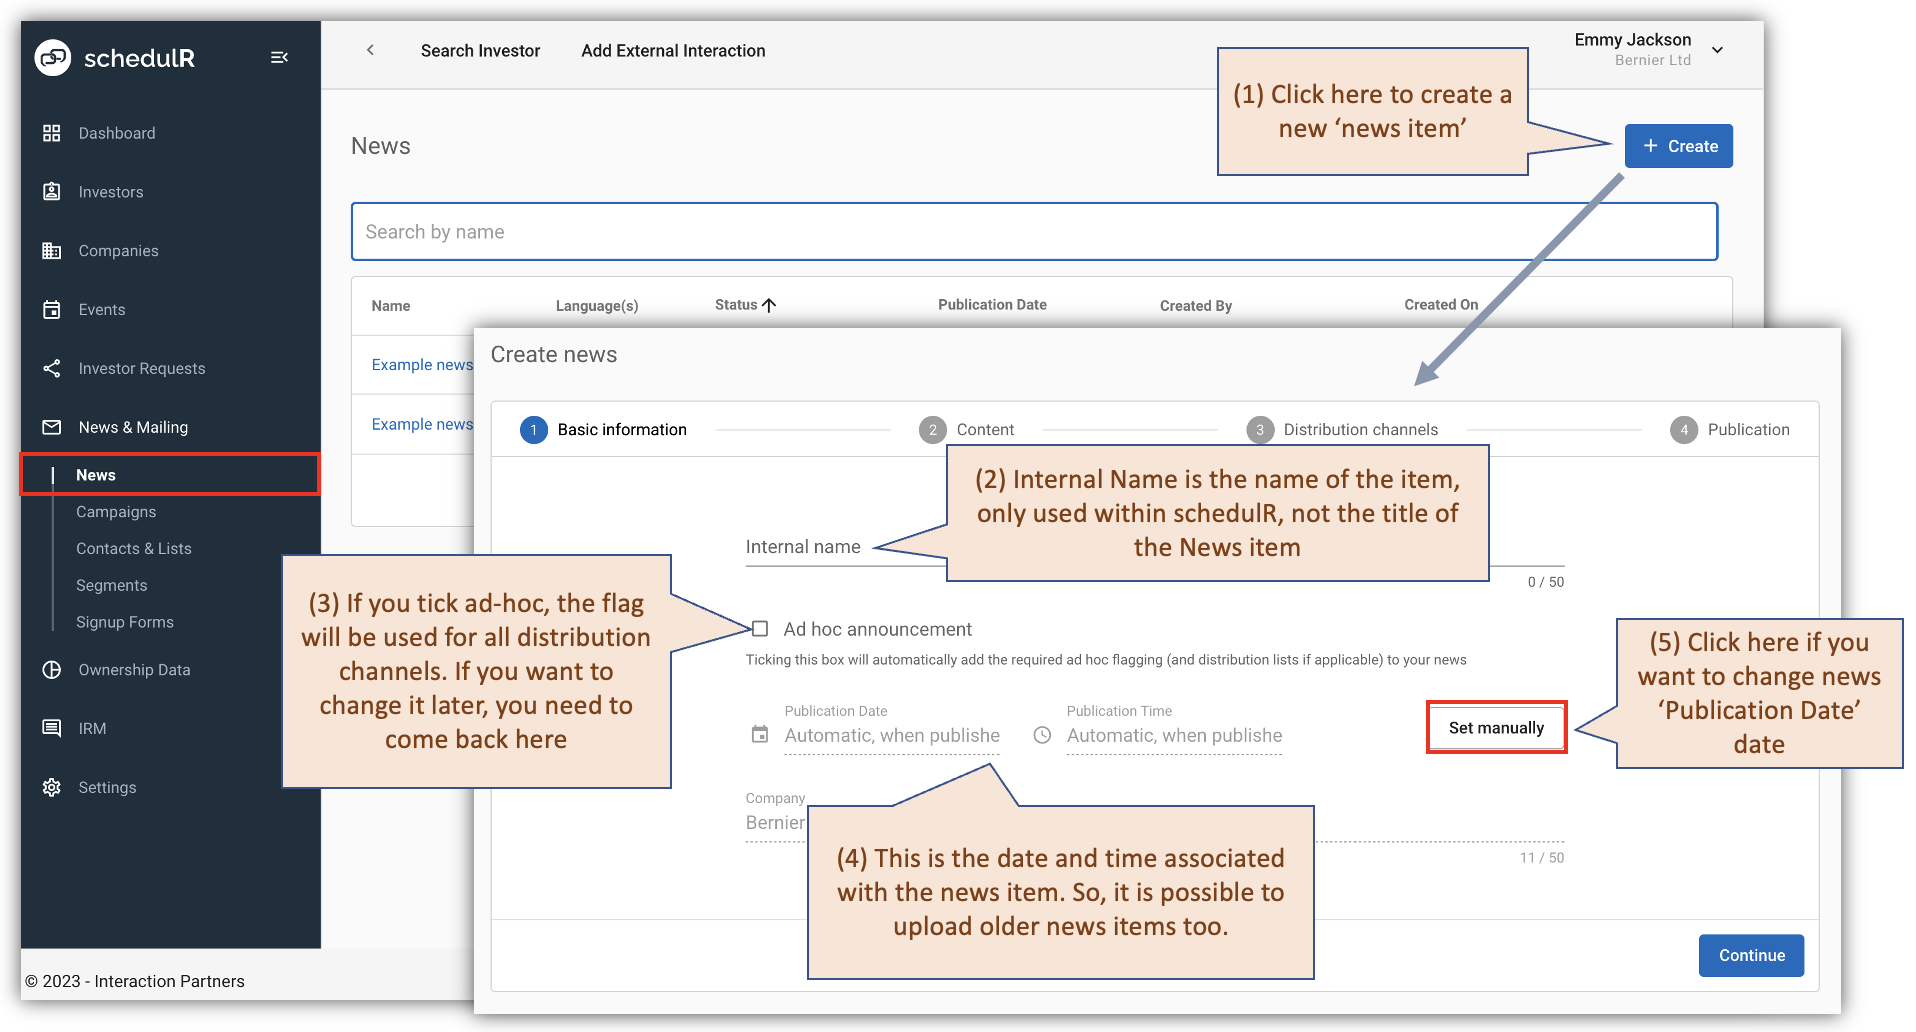Open Settings from the sidebar
Image resolution: width=1916 pixels, height=1032 pixels.
coord(106,787)
